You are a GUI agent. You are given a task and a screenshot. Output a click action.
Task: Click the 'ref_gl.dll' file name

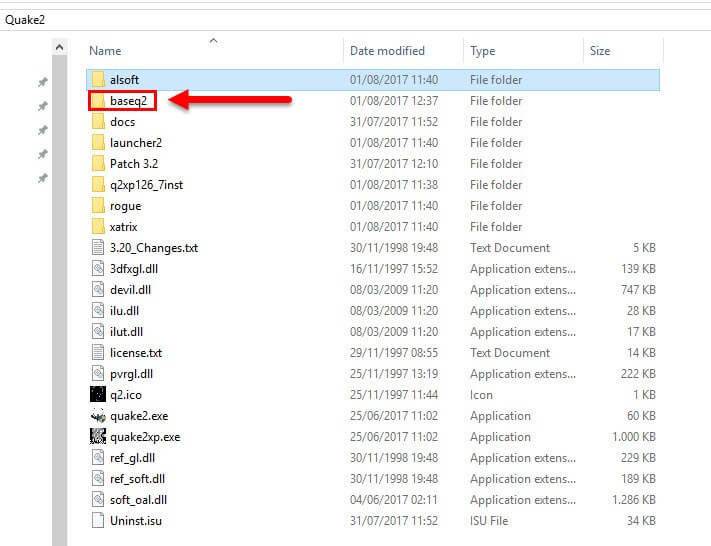(x=132, y=458)
